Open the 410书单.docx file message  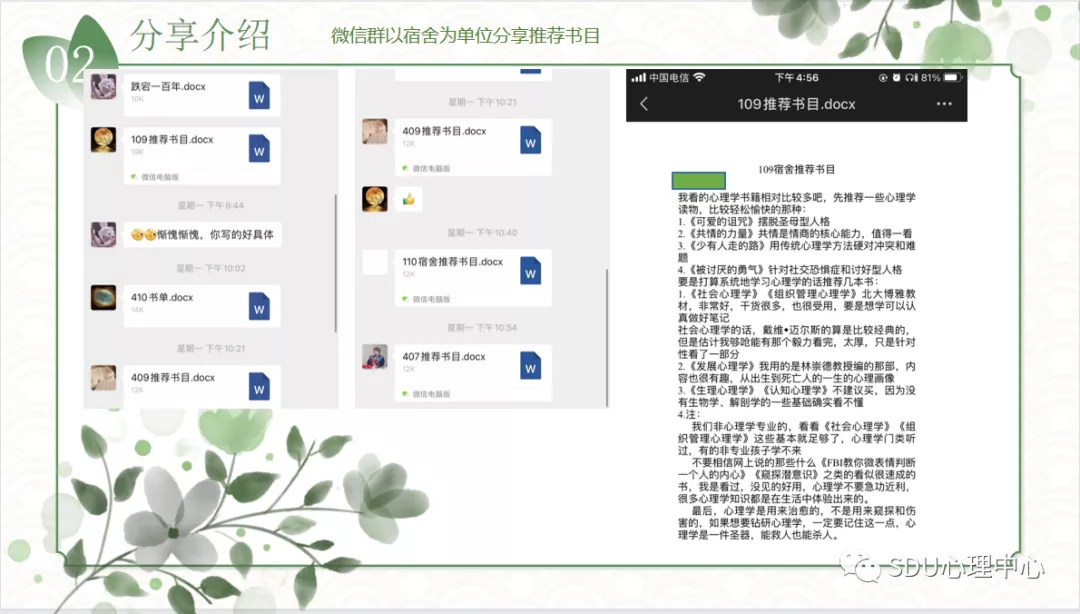click(201, 305)
